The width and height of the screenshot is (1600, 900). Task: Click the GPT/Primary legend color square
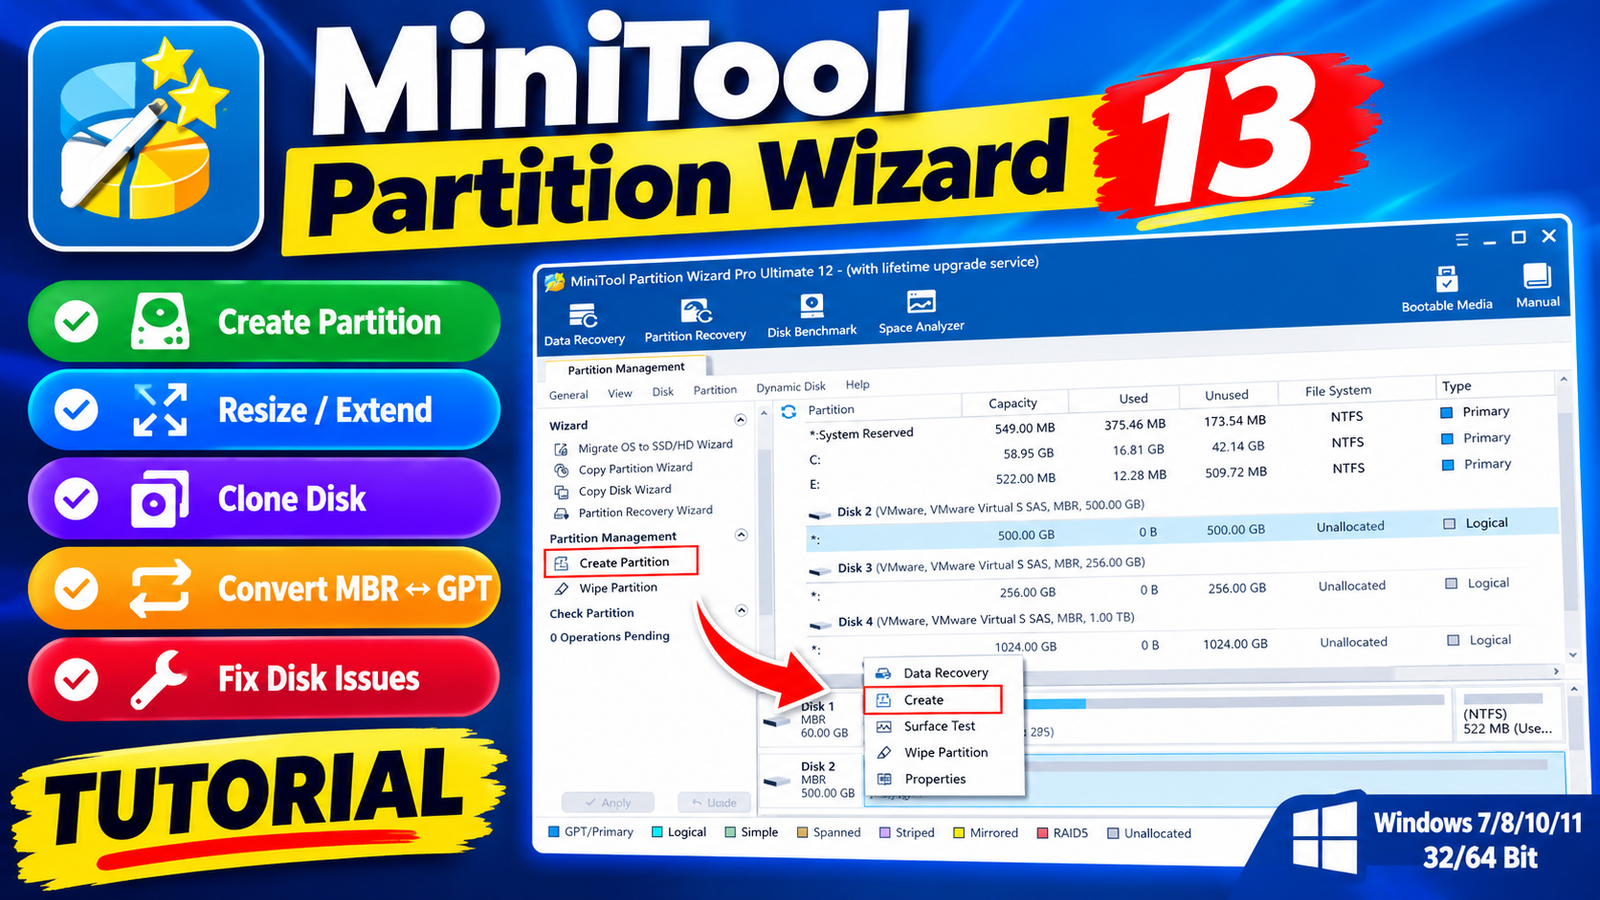coord(554,831)
